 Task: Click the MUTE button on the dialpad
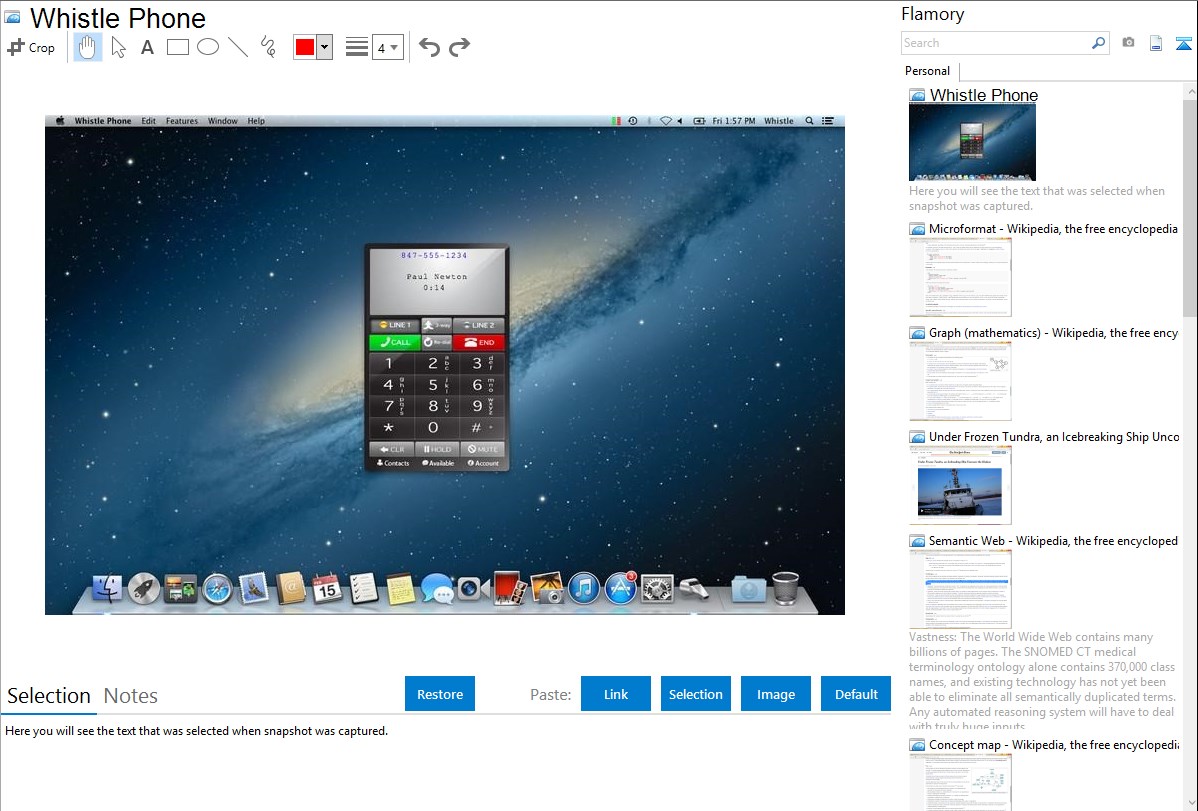click(x=482, y=449)
